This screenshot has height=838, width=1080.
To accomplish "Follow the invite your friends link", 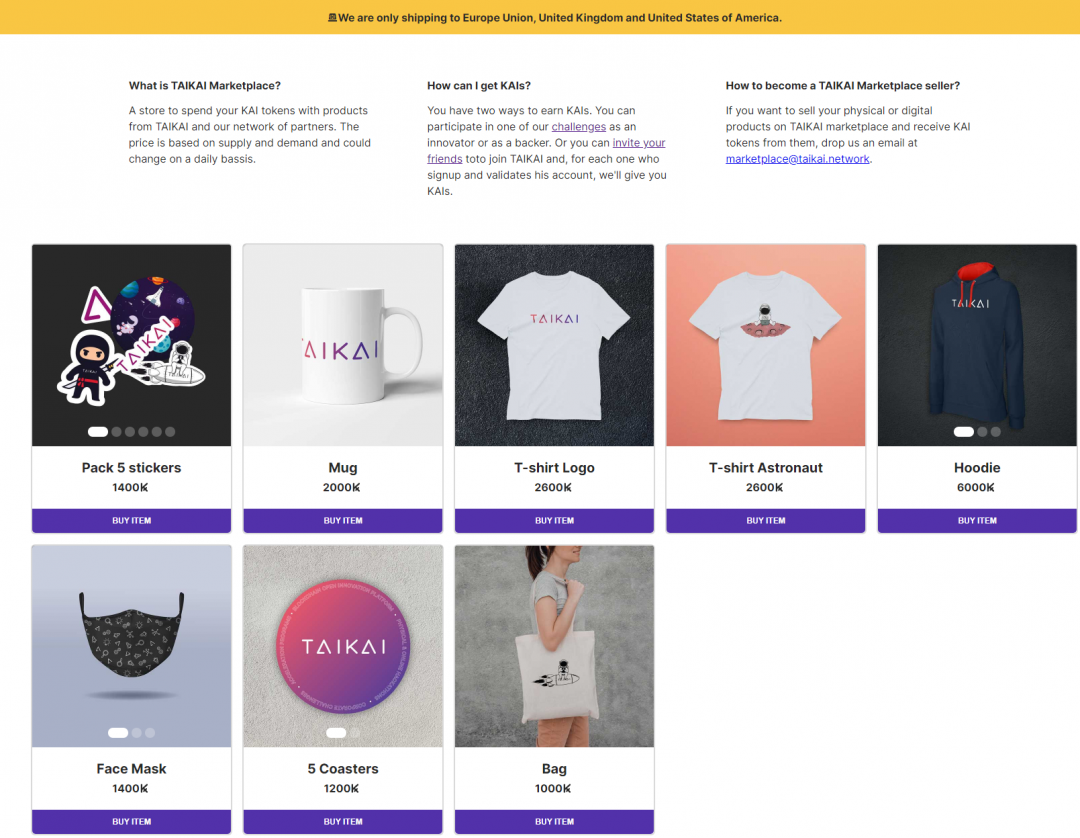I will click(638, 143).
